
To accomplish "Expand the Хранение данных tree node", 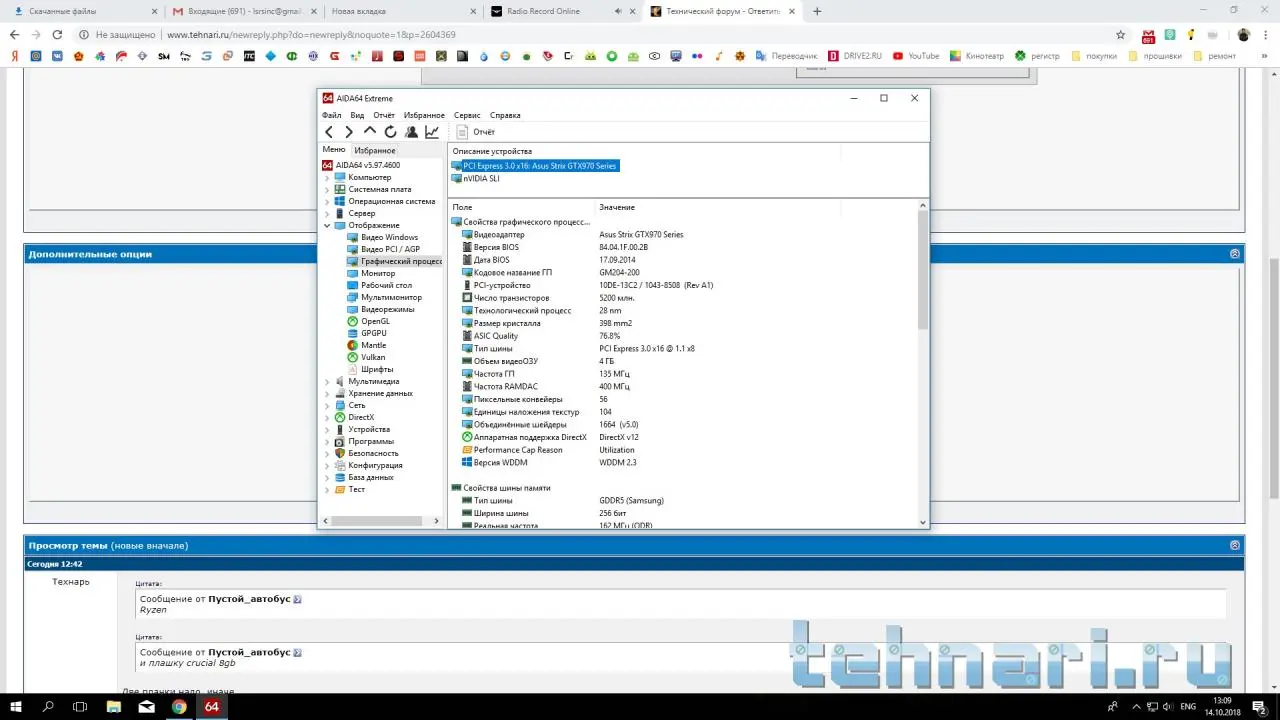I will [x=327, y=394].
